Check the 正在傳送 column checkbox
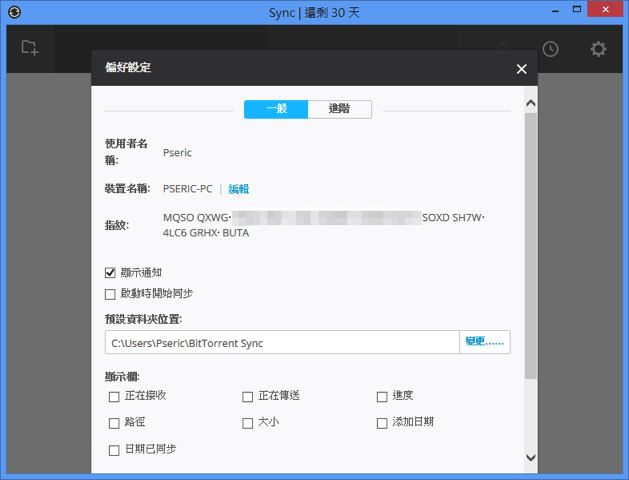629x480 pixels. tap(248, 397)
